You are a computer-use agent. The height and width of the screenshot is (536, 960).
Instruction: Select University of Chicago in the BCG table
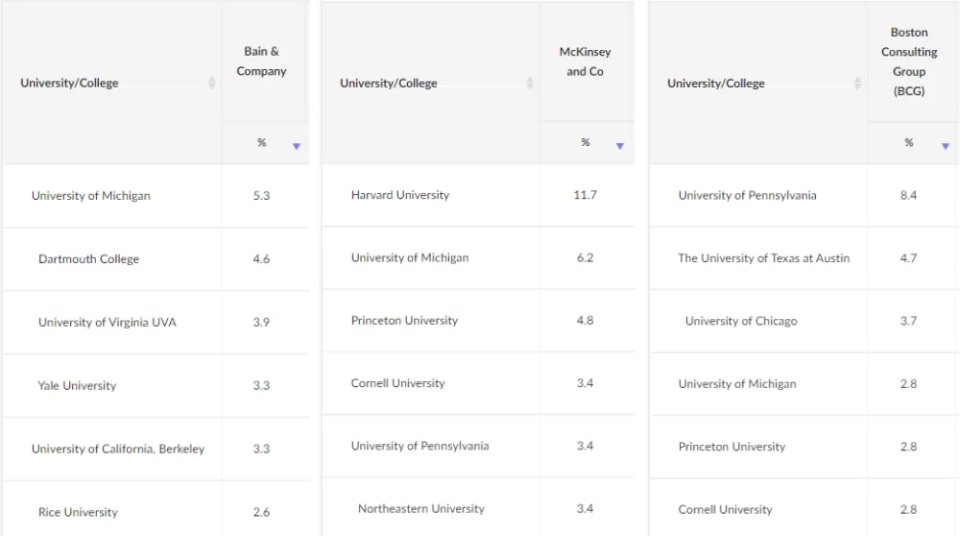pos(741,321)
